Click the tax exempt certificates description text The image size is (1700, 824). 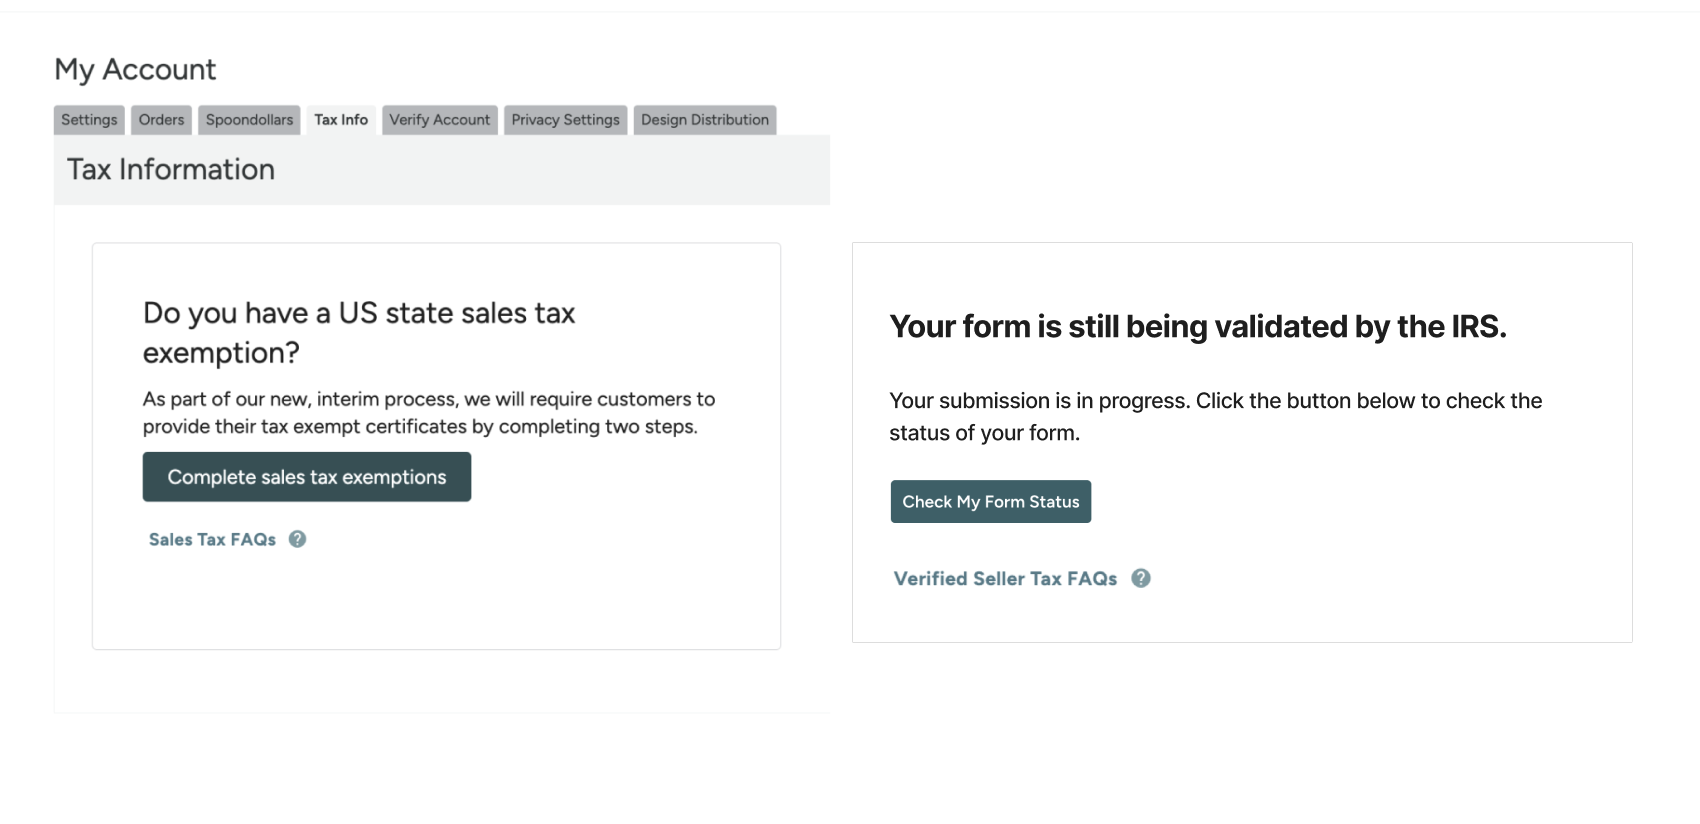[x=428, y=412]
